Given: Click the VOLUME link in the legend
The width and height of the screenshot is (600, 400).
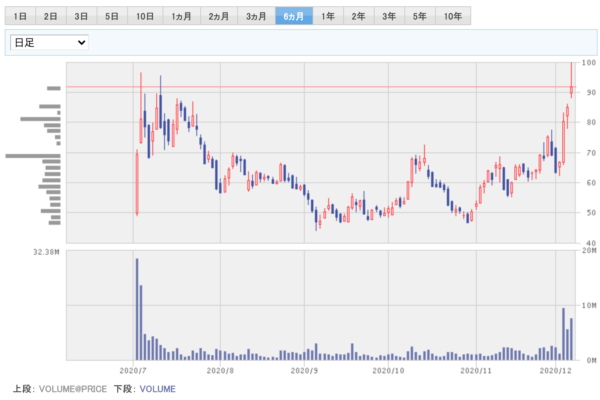Looking at the screenshot, I should coord(158,389).
